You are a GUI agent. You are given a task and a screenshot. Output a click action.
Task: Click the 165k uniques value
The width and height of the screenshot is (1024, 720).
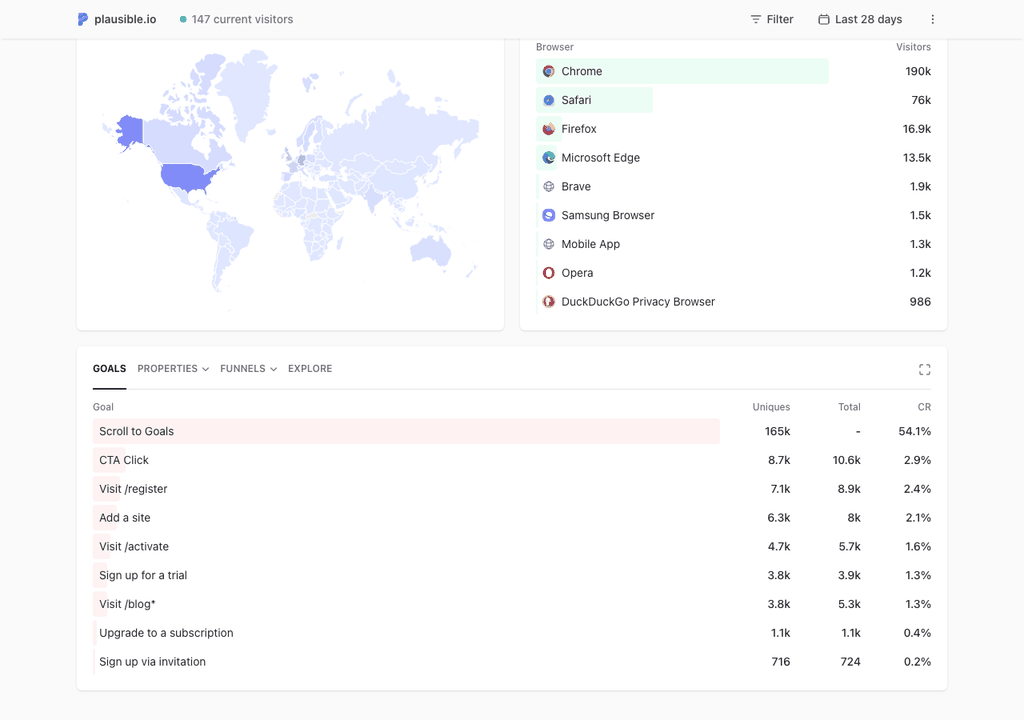tap(777, 431)
